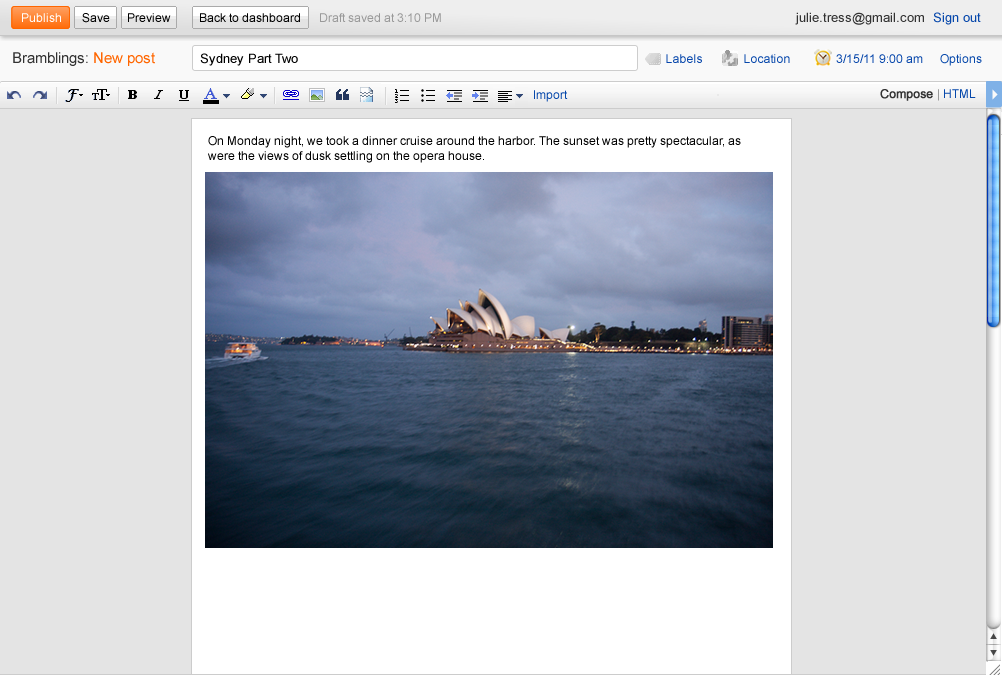Apply italic formatting
This screenshot has height=675, width=1002.
coord(158,94)
